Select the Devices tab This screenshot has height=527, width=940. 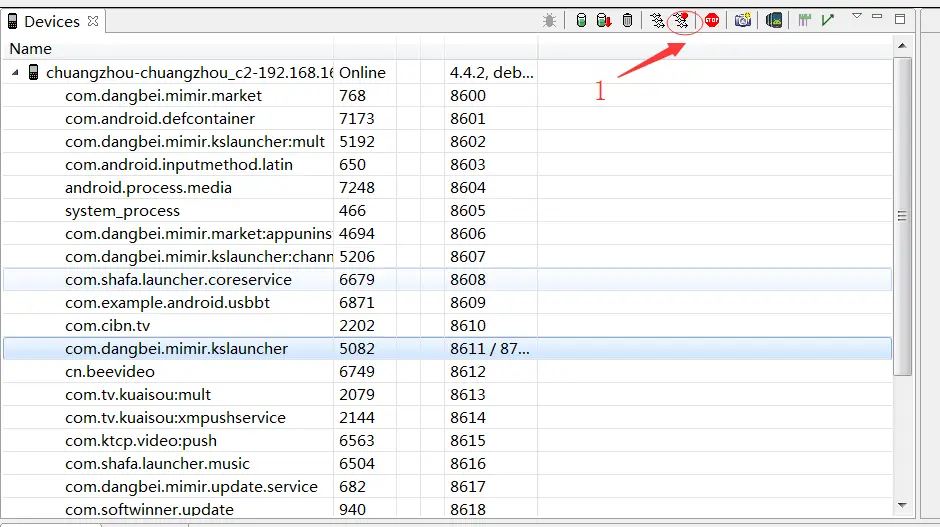[52, 22]
